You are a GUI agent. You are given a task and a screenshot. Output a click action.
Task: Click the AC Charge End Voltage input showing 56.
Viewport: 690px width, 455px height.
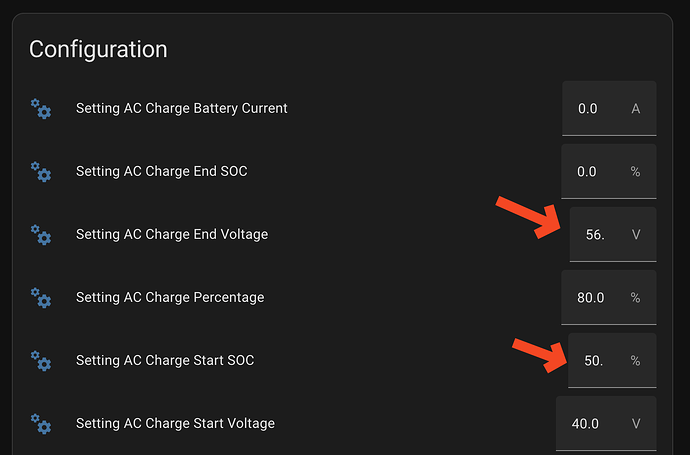click(x=596, y=234)
